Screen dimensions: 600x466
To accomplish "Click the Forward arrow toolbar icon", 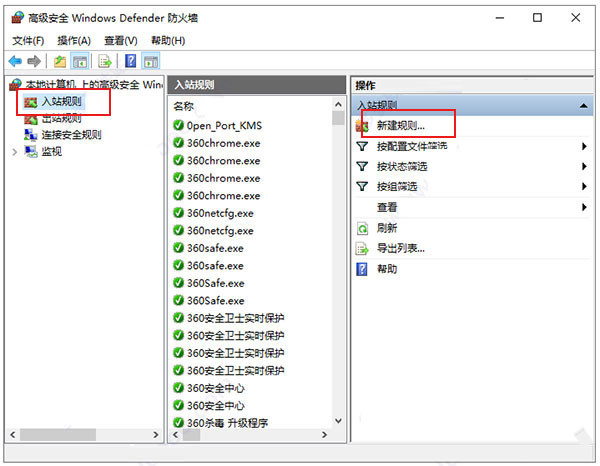I will [x=34, y=61].
